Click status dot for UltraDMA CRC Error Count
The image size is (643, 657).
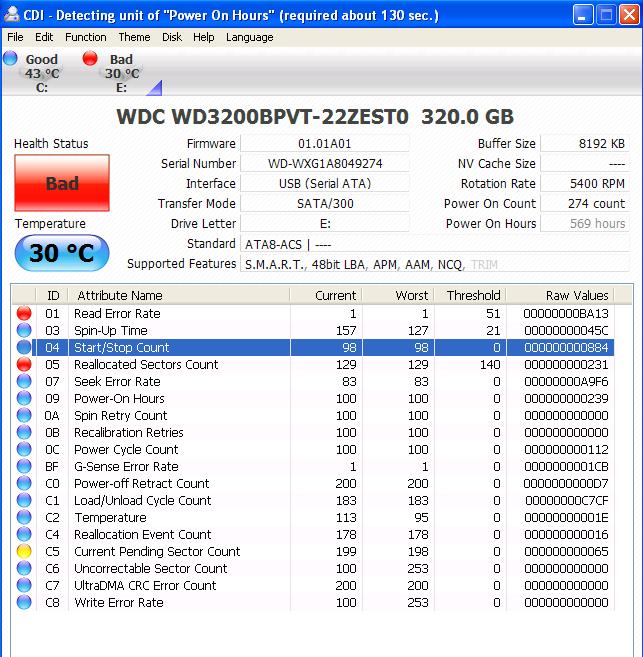click(24, 585)
